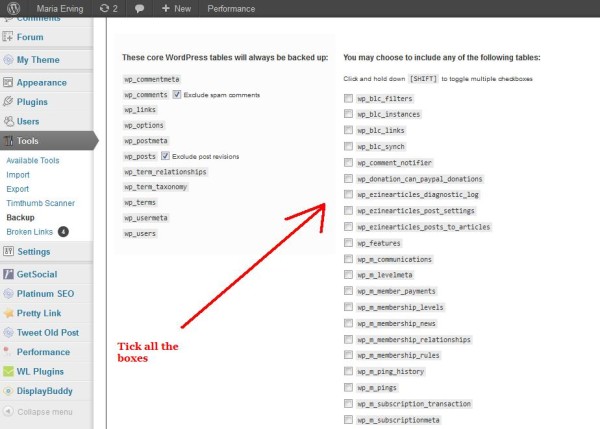Open Performance in the admin bar
The image size is (600, 429).
pos(231,8)
